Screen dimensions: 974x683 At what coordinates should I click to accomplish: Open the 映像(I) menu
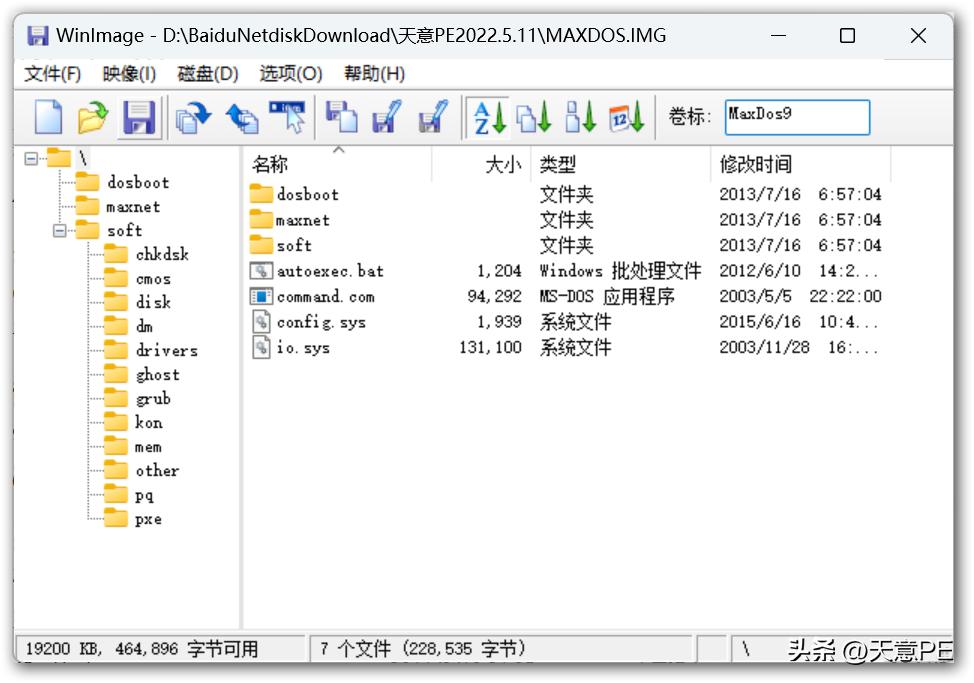click(129, 74)
